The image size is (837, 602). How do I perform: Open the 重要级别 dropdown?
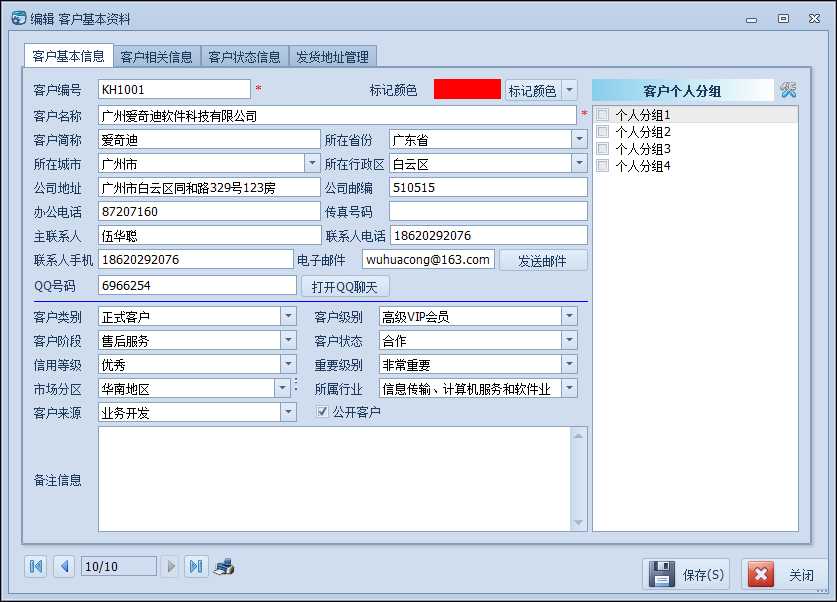[569, 365]
